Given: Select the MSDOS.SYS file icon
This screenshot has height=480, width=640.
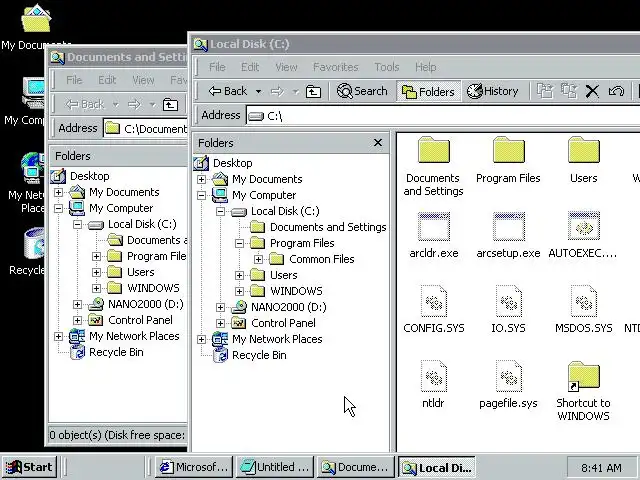Looking at the screenshot, I should coord(584,301).
